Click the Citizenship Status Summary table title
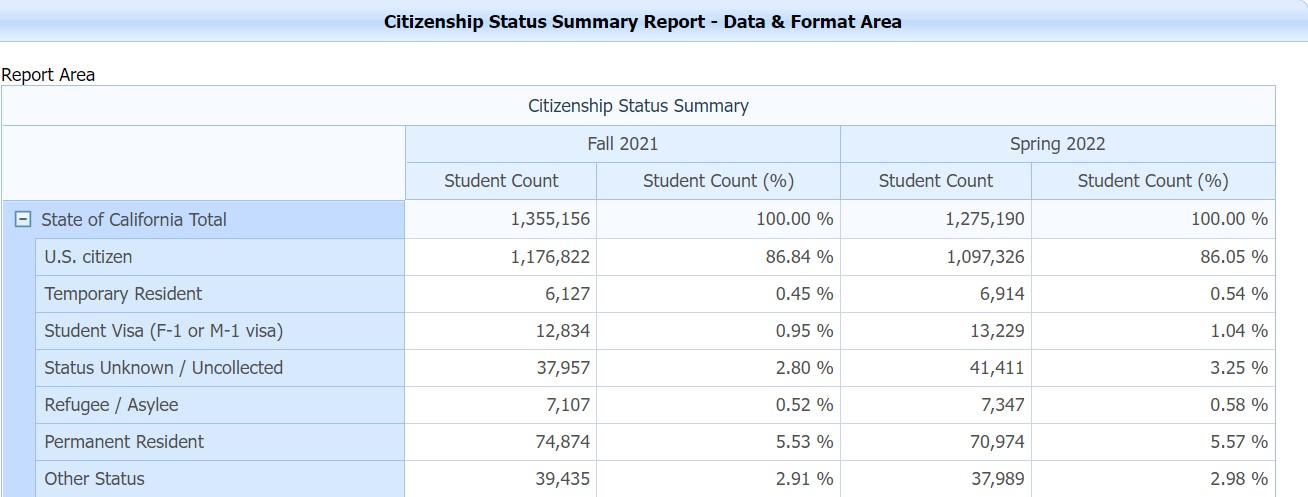This screenshot has width=1308, height=497. 638,106
